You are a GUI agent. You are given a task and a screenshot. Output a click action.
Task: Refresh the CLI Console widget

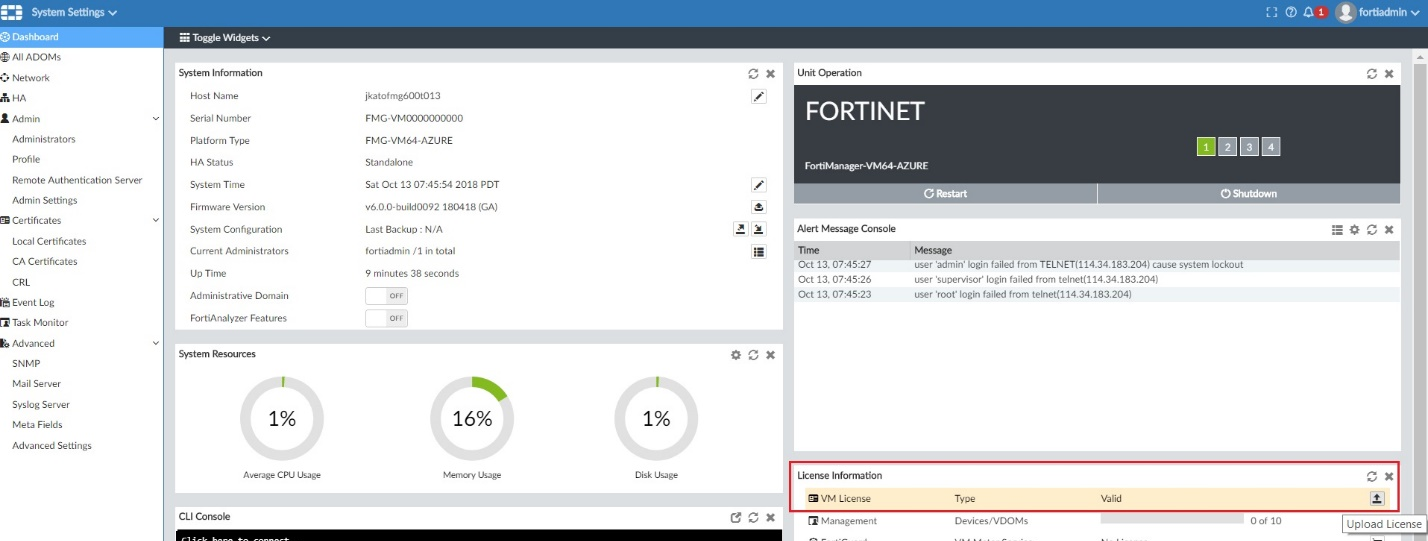(x=753, y=517)
